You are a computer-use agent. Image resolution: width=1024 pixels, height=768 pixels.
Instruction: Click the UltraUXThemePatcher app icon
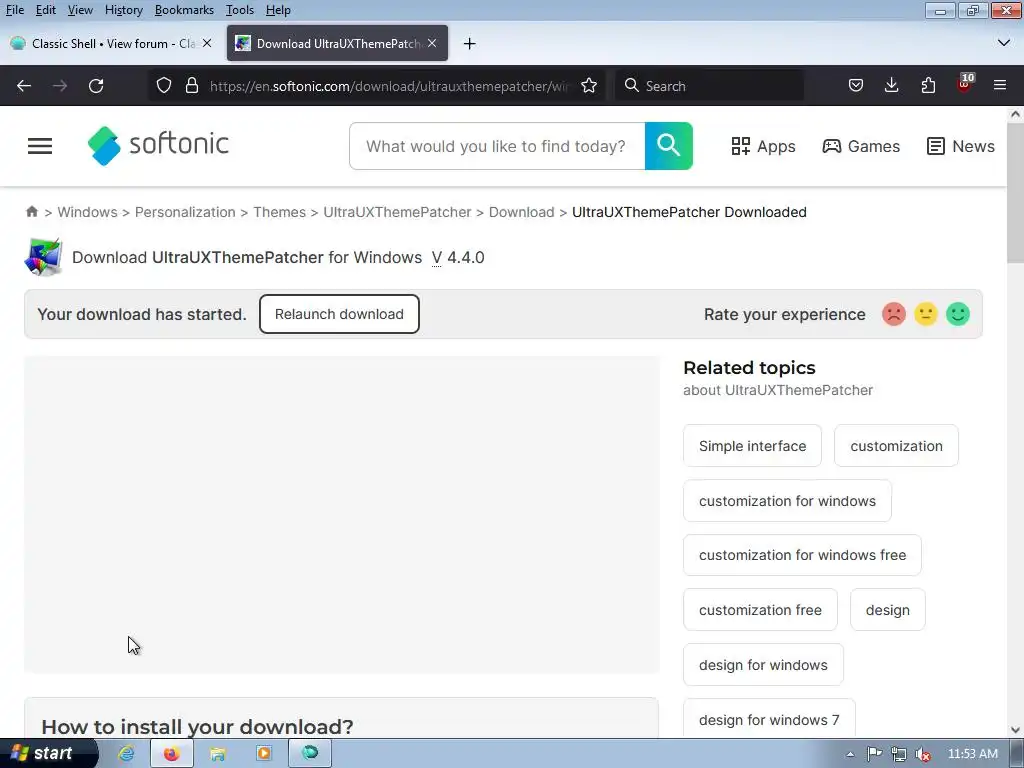click(x=43, y=257)
